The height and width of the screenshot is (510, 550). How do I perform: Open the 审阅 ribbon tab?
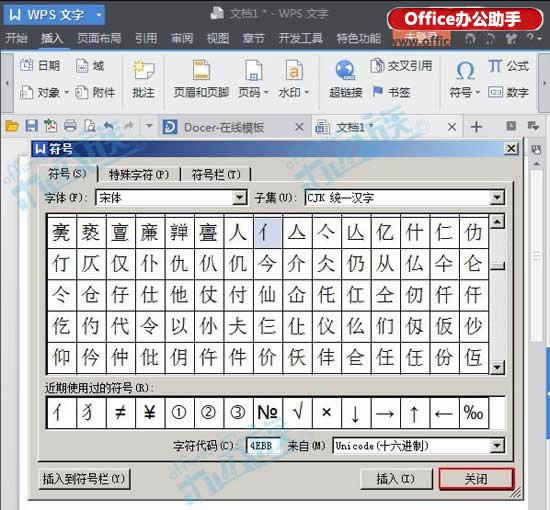pos(182,38)
